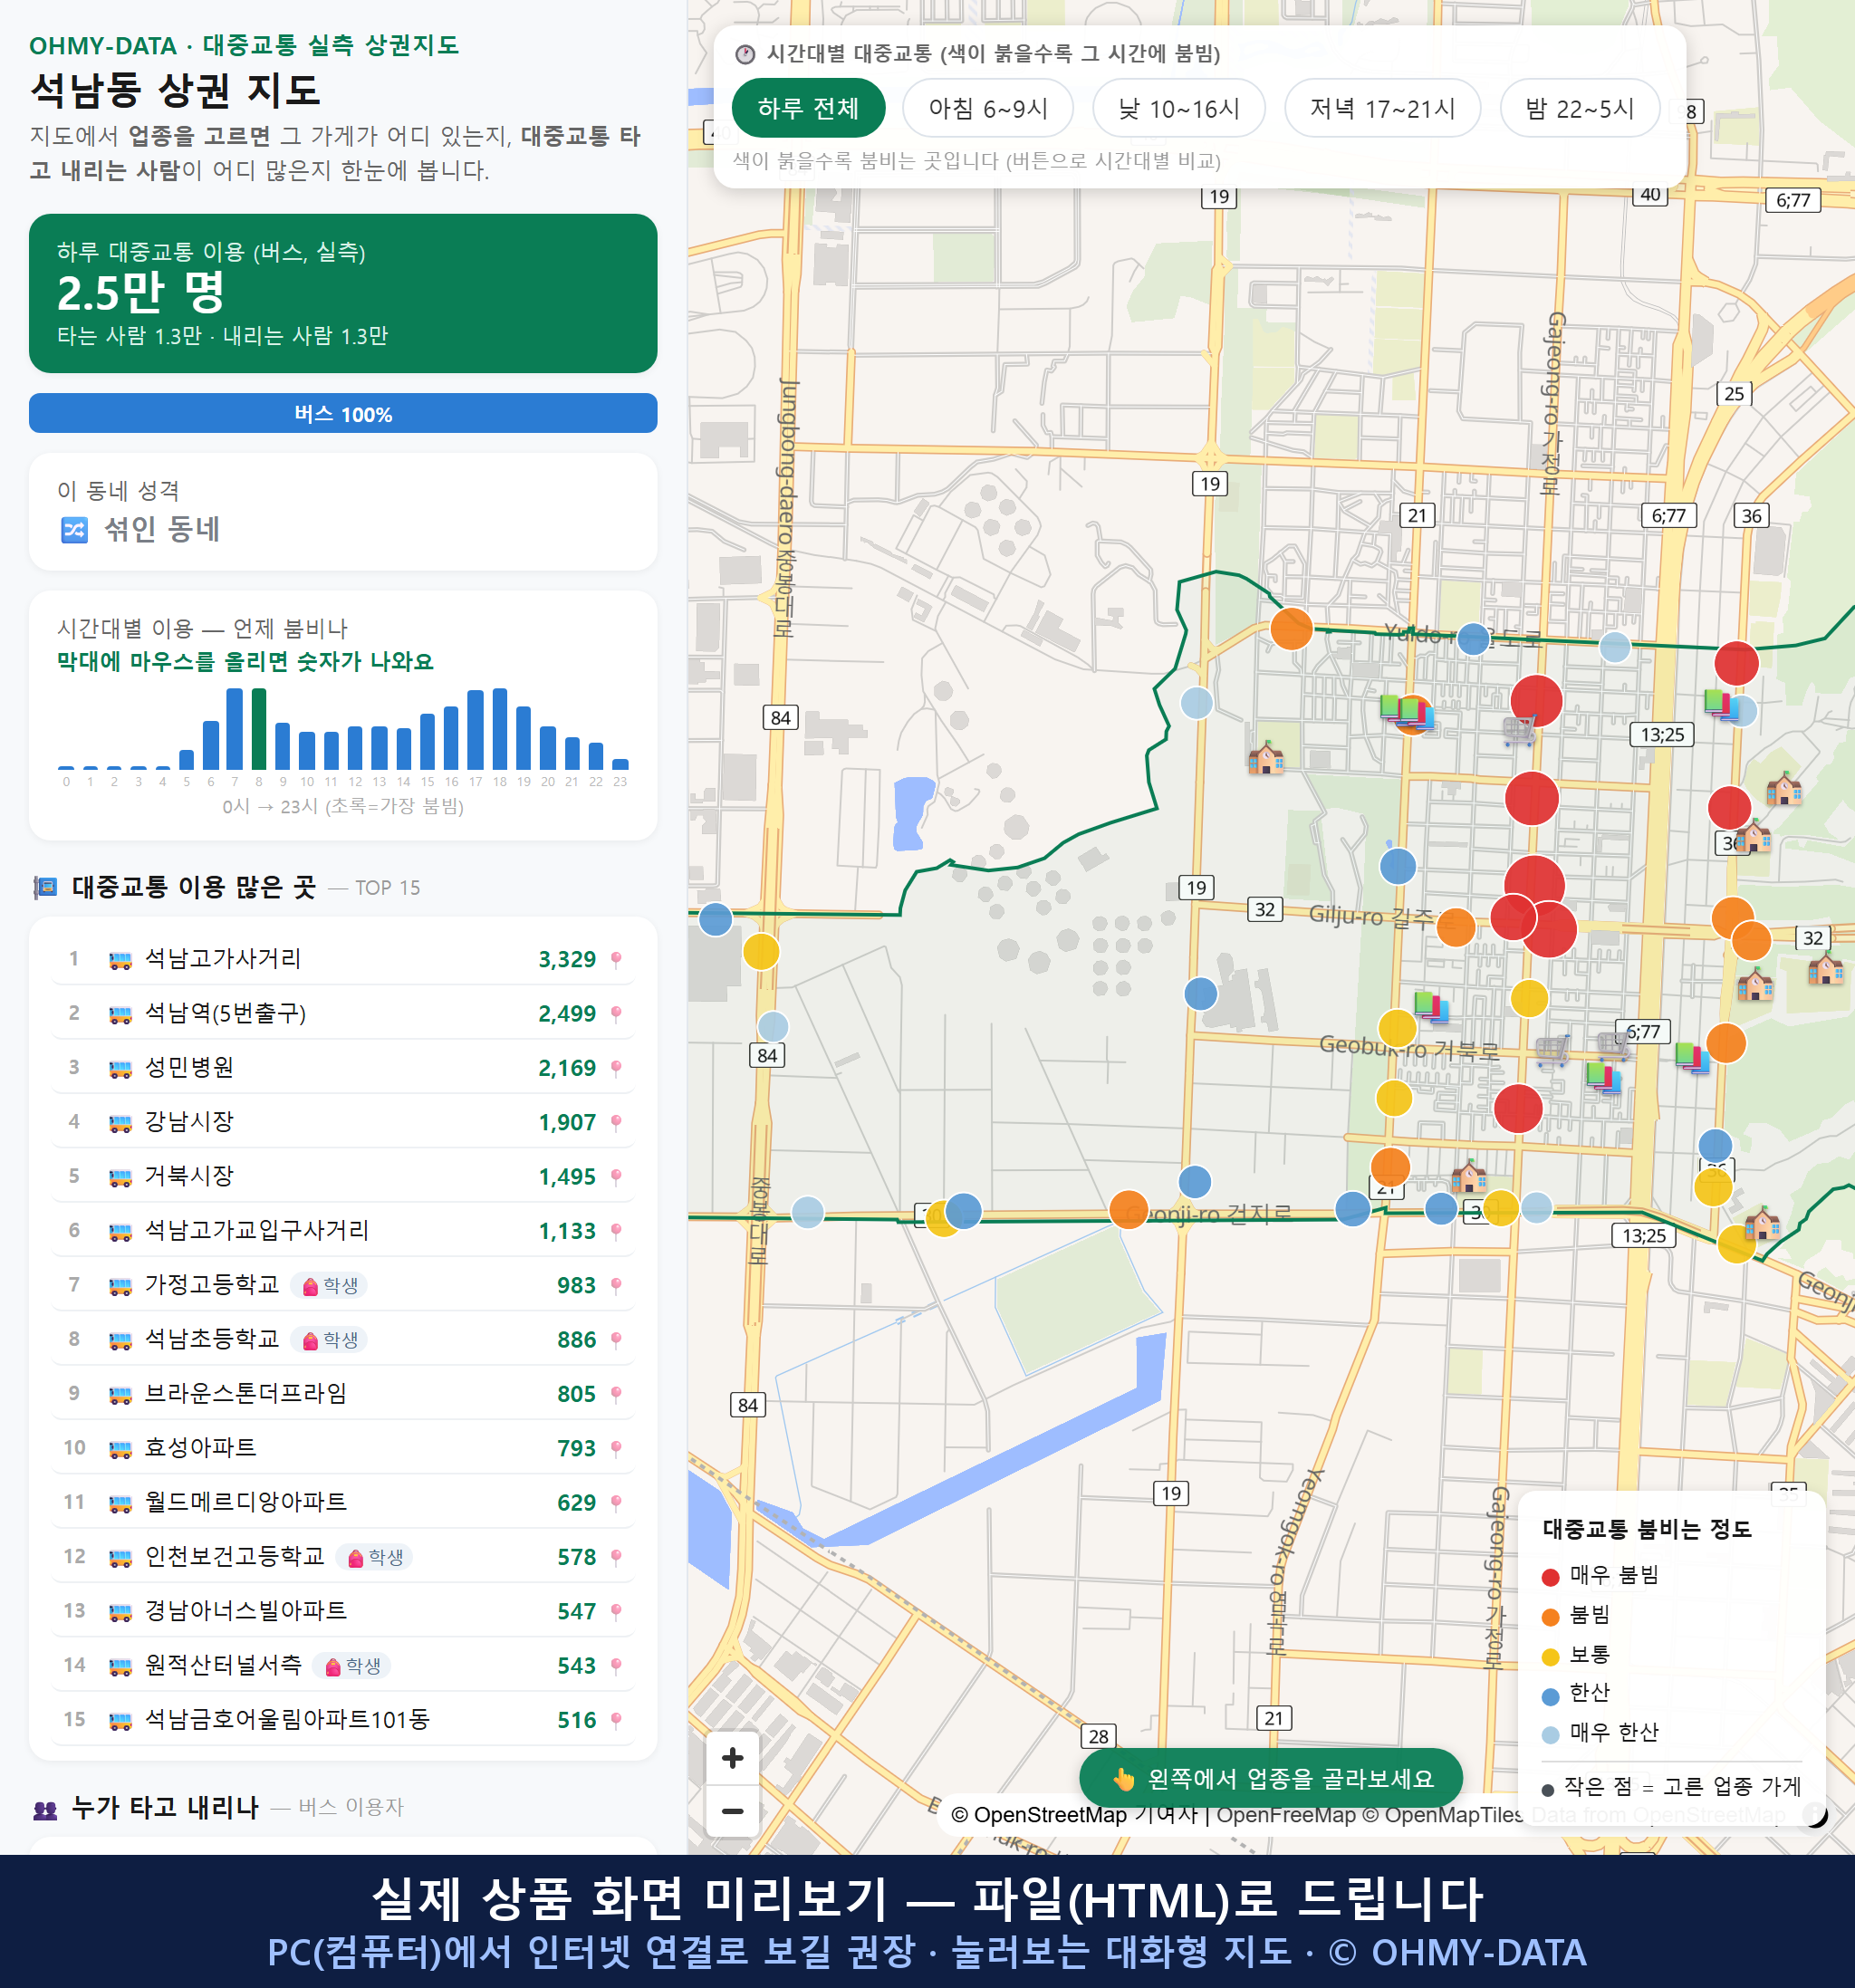Select the 밤 22~5시 time filter
The height and width of the screenshot is (1988, 1855).
coord(1579,108)
